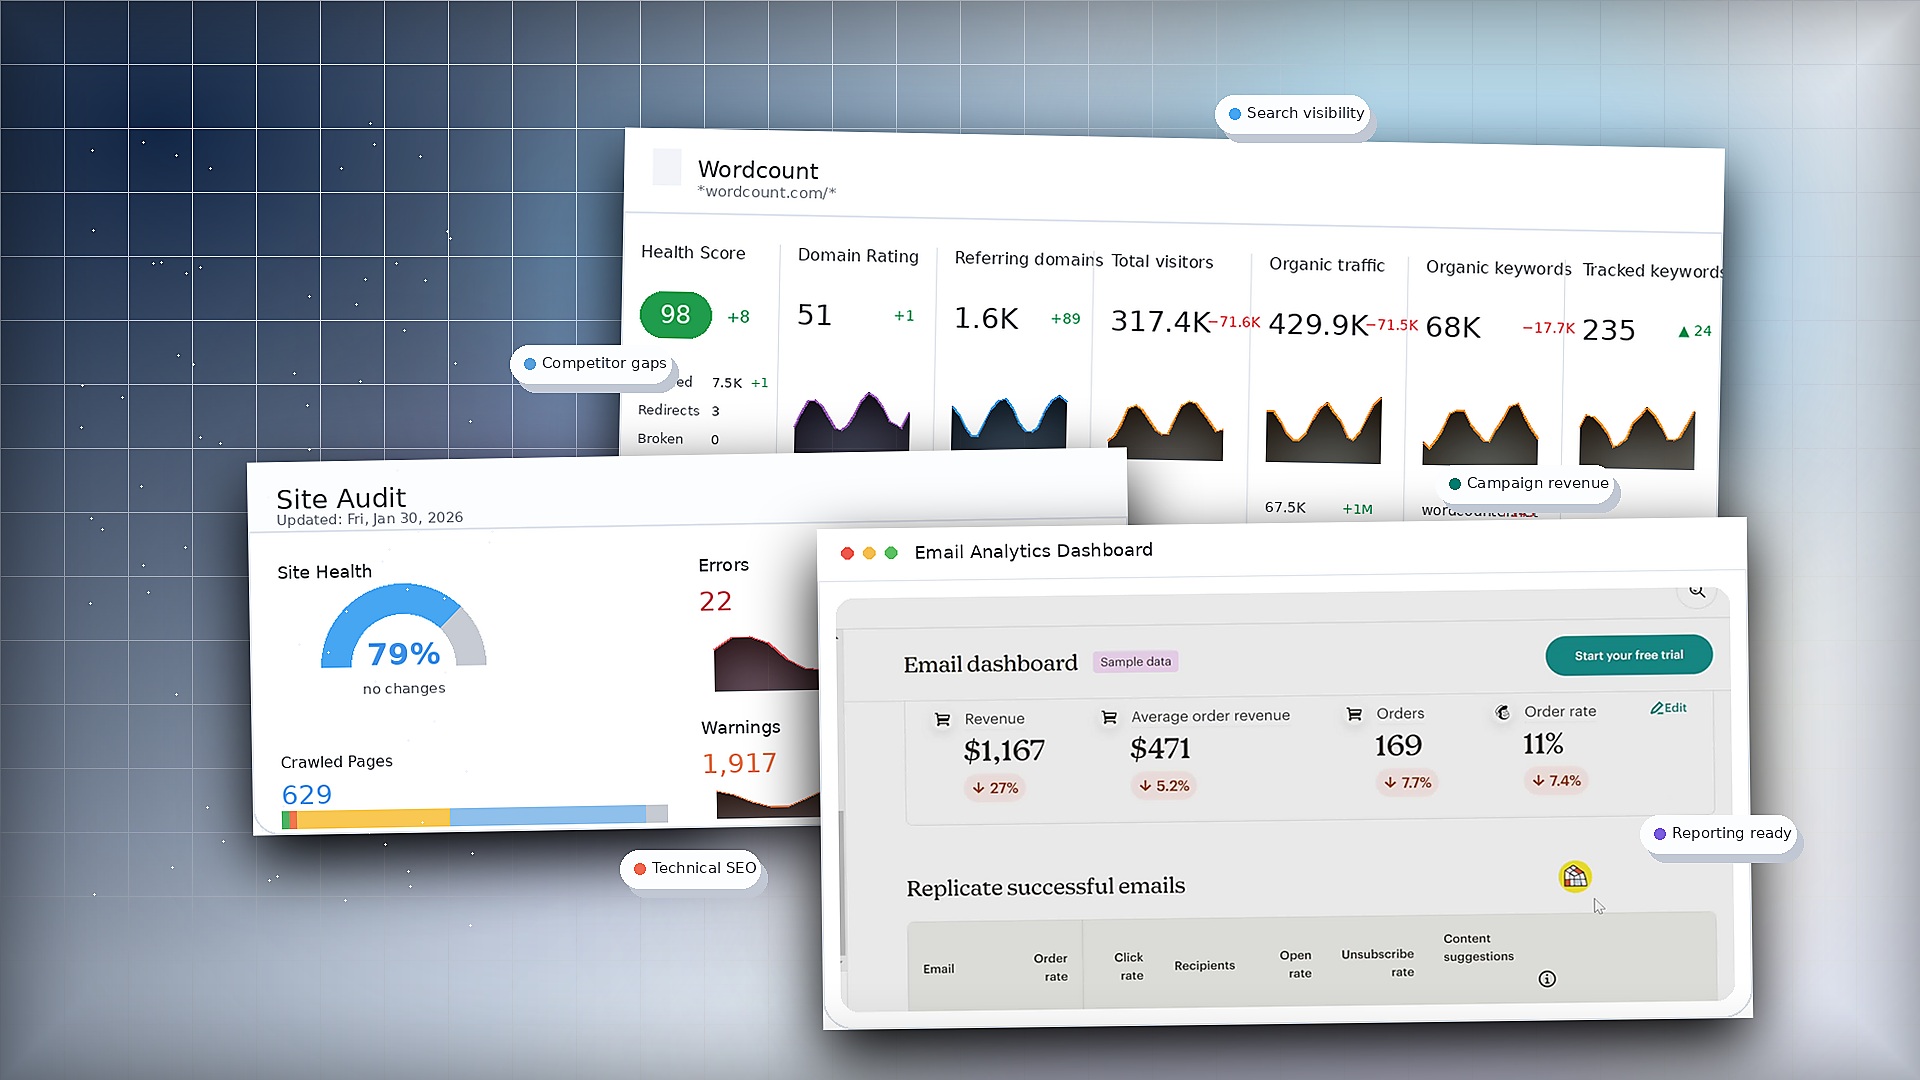Click the green maximize dot of Email Analytics Dashboard
The height and width of the screenshot is (1080, 1920).
pos(891,553)
